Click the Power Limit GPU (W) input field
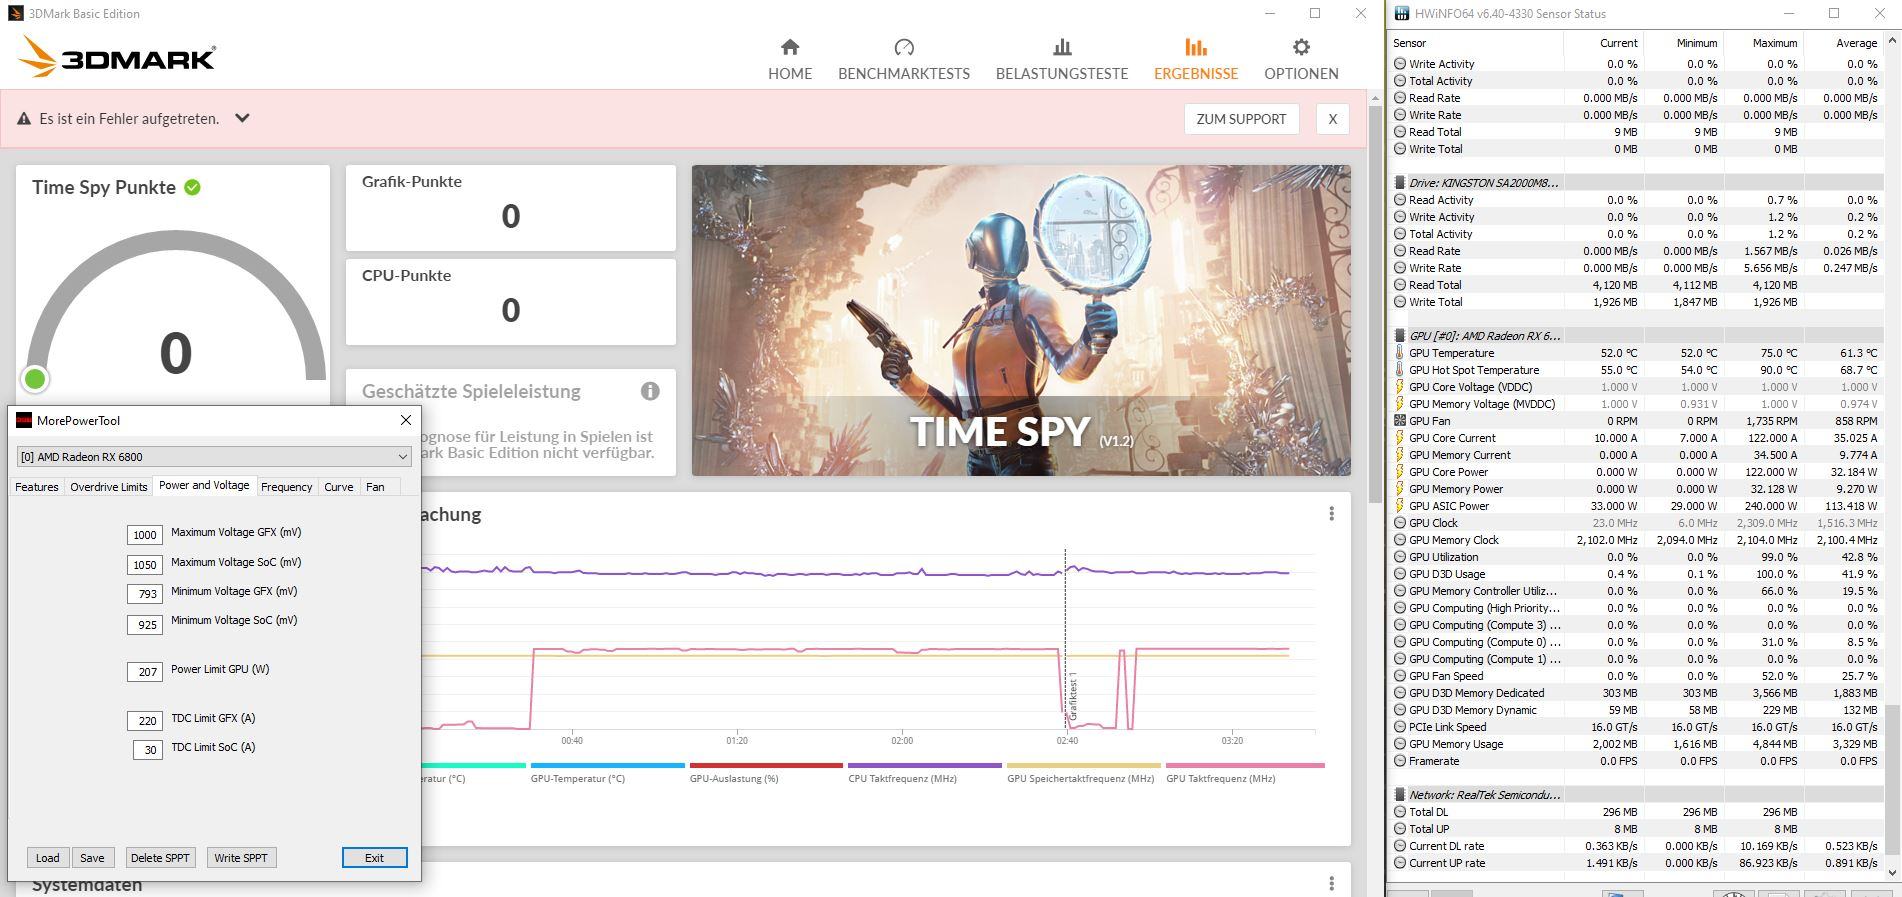 [145, 672]
